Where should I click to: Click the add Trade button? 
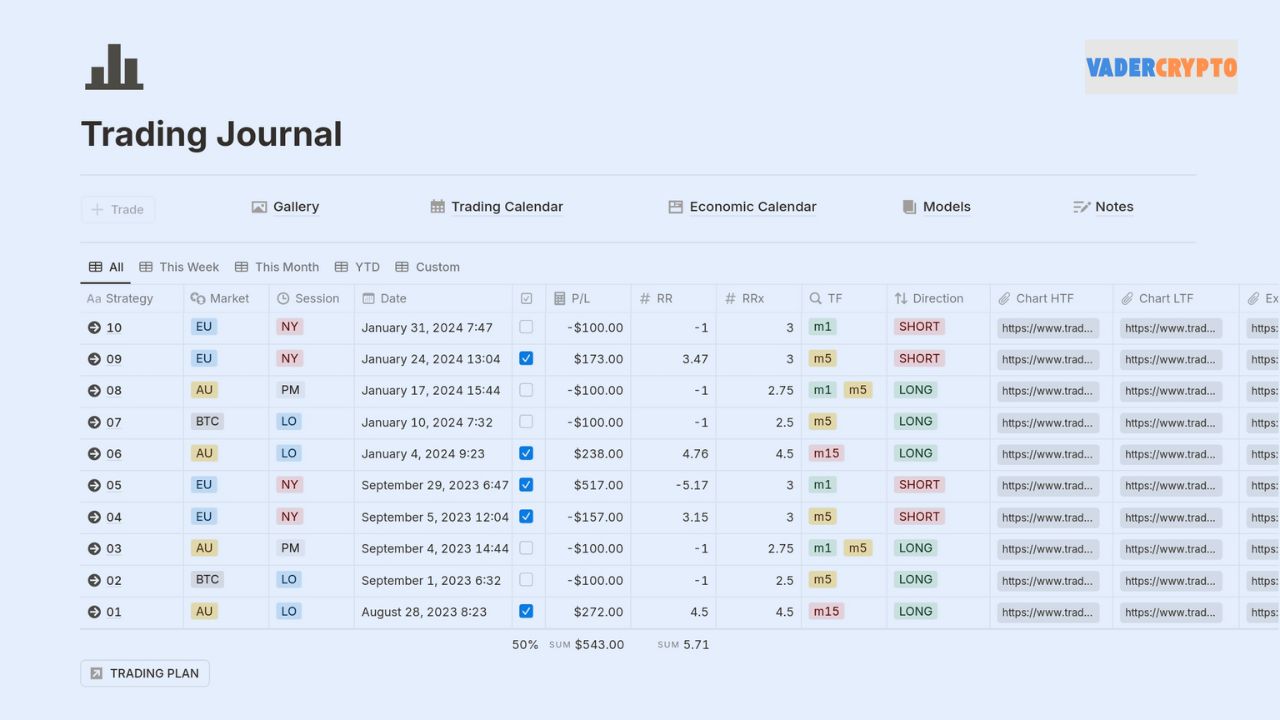118,209
